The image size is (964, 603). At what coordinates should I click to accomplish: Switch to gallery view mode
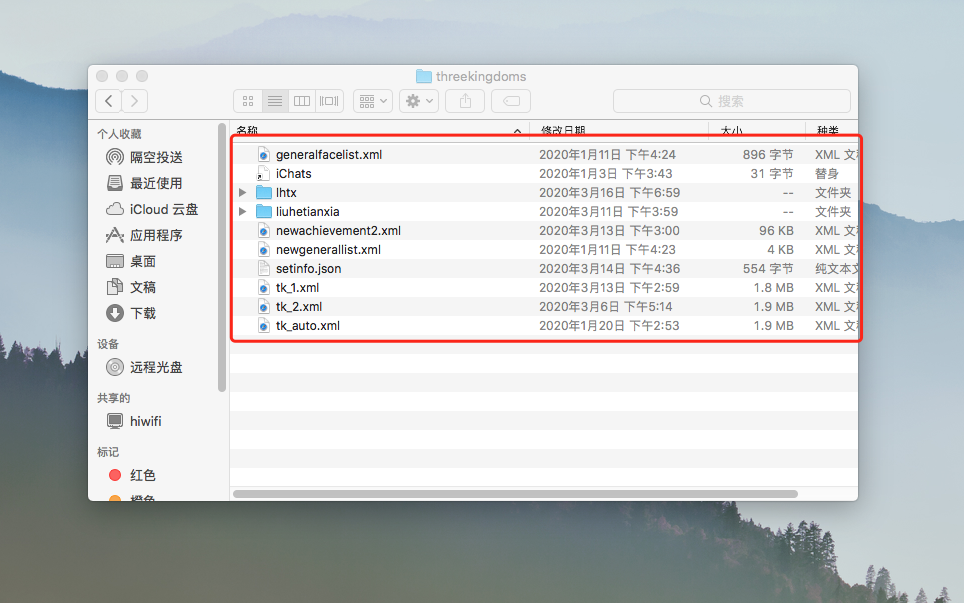pos(329,101)
